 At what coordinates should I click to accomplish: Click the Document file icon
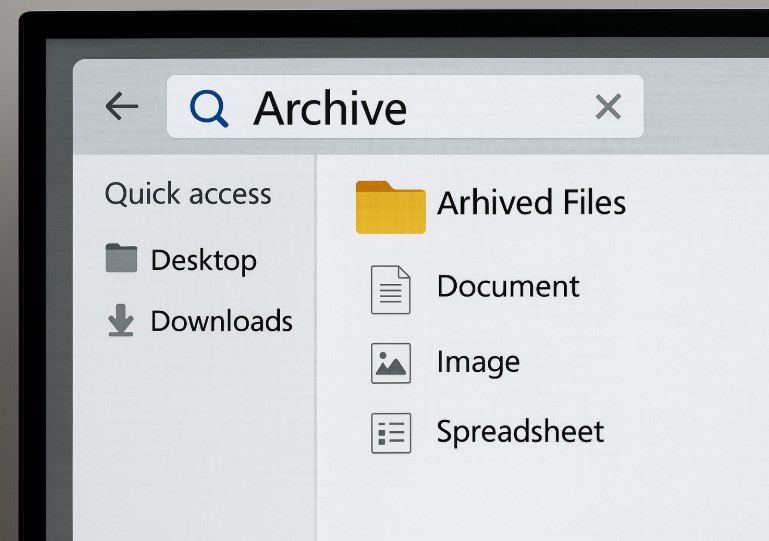390,290
